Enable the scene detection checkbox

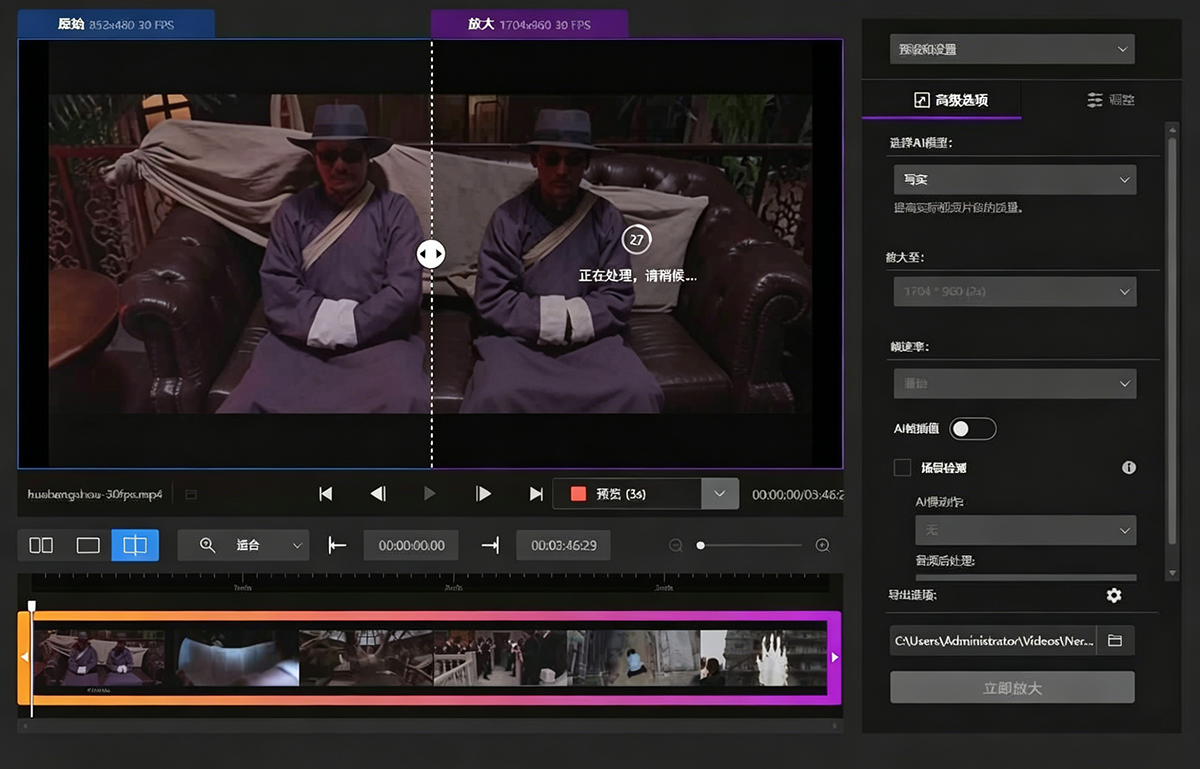[x=902, y=467]
